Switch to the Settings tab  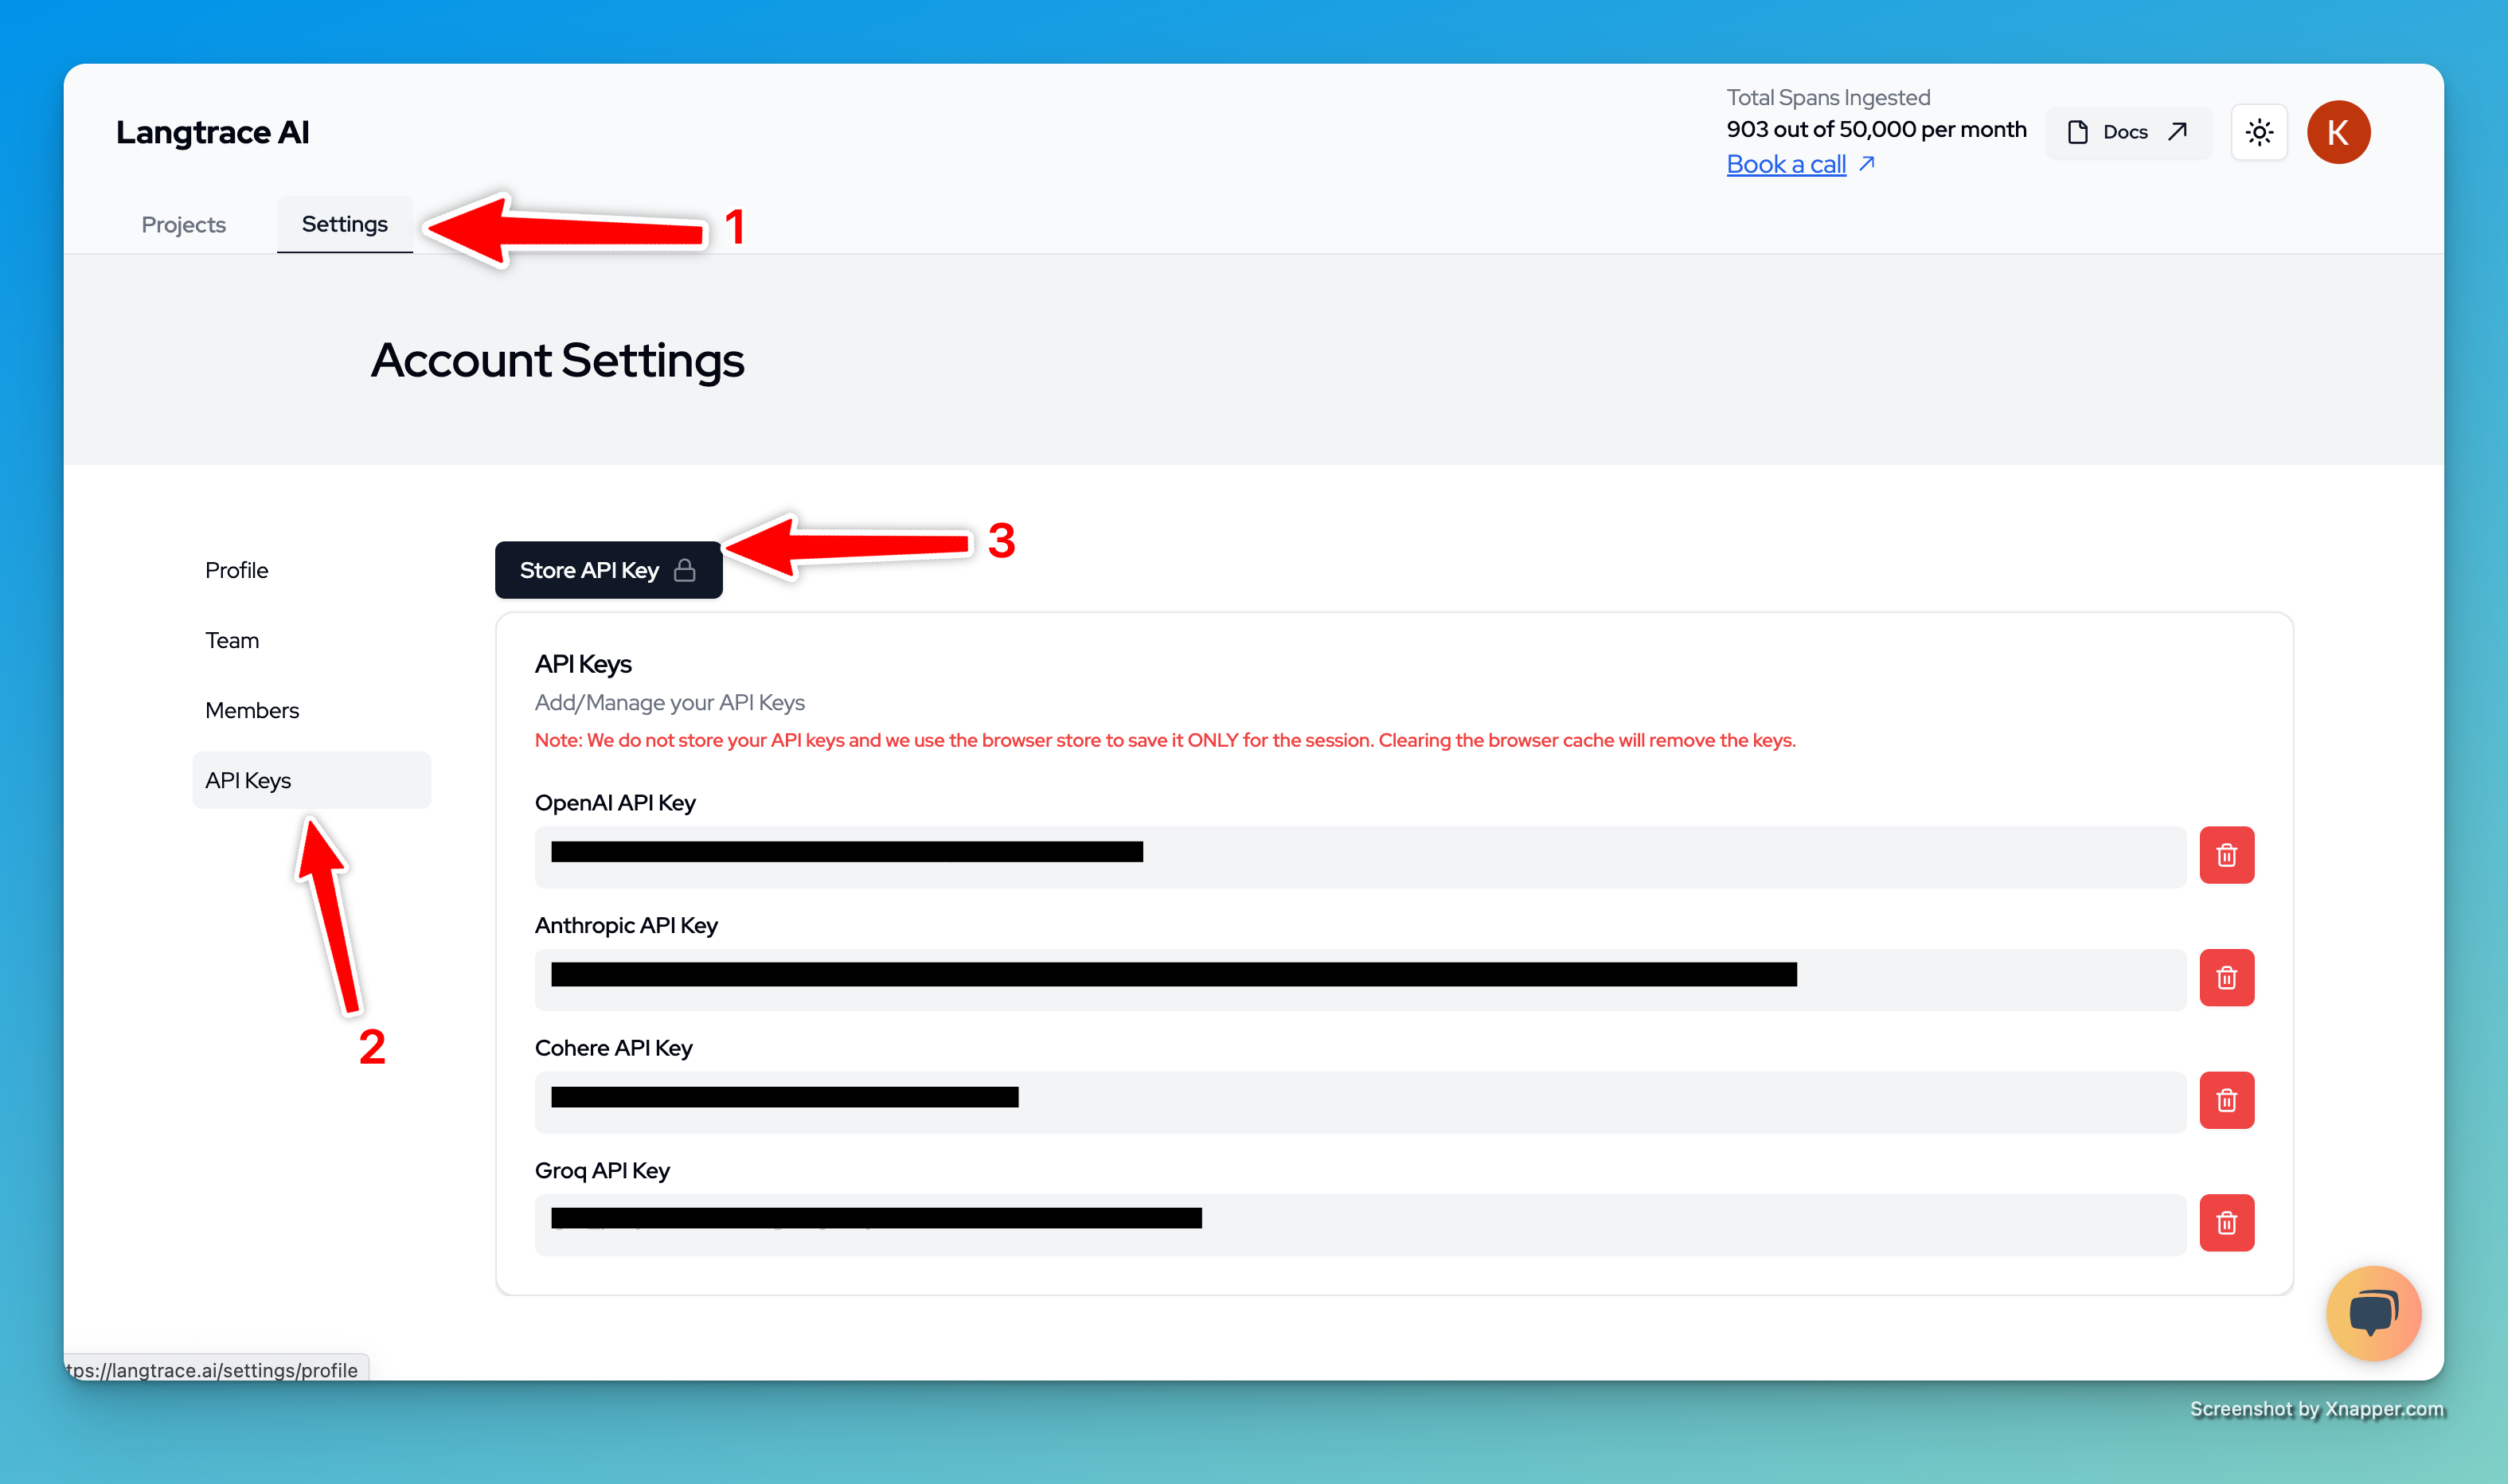click(344, 224)
